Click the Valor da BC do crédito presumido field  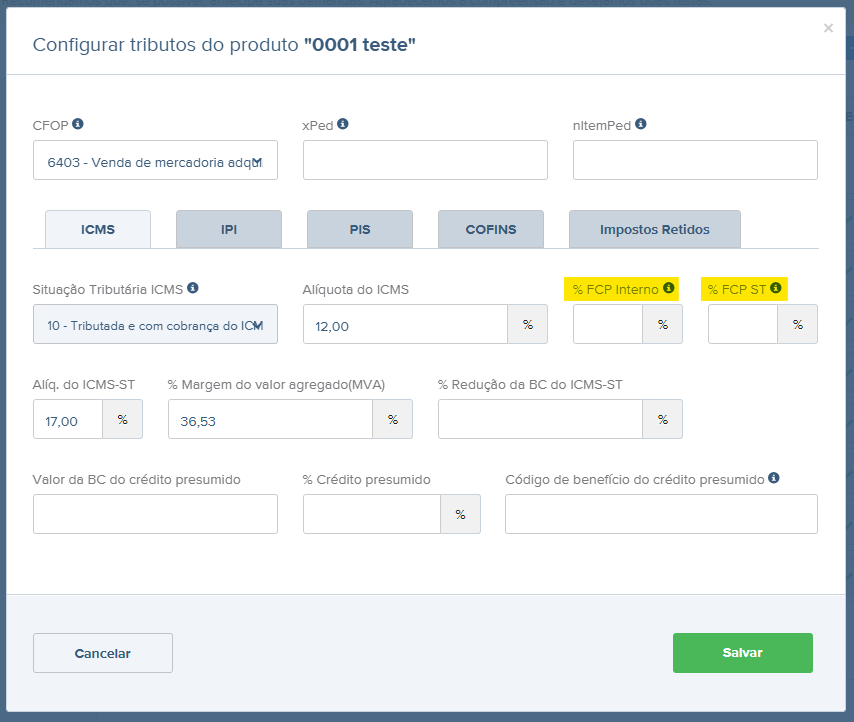coord(155,514)
